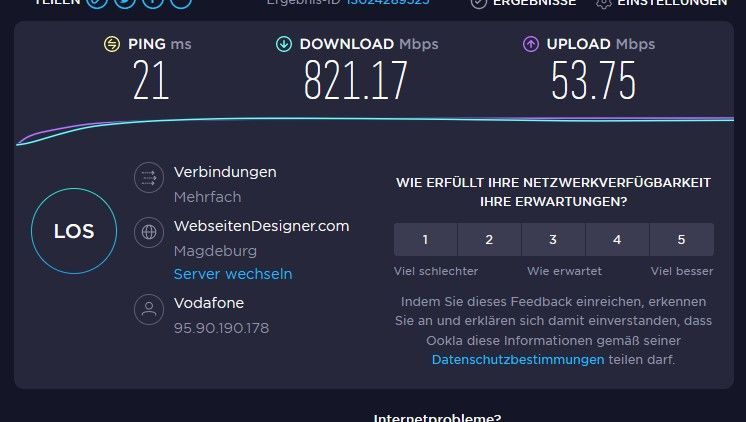Click the Verbindungen connections icon

point(149,177)
